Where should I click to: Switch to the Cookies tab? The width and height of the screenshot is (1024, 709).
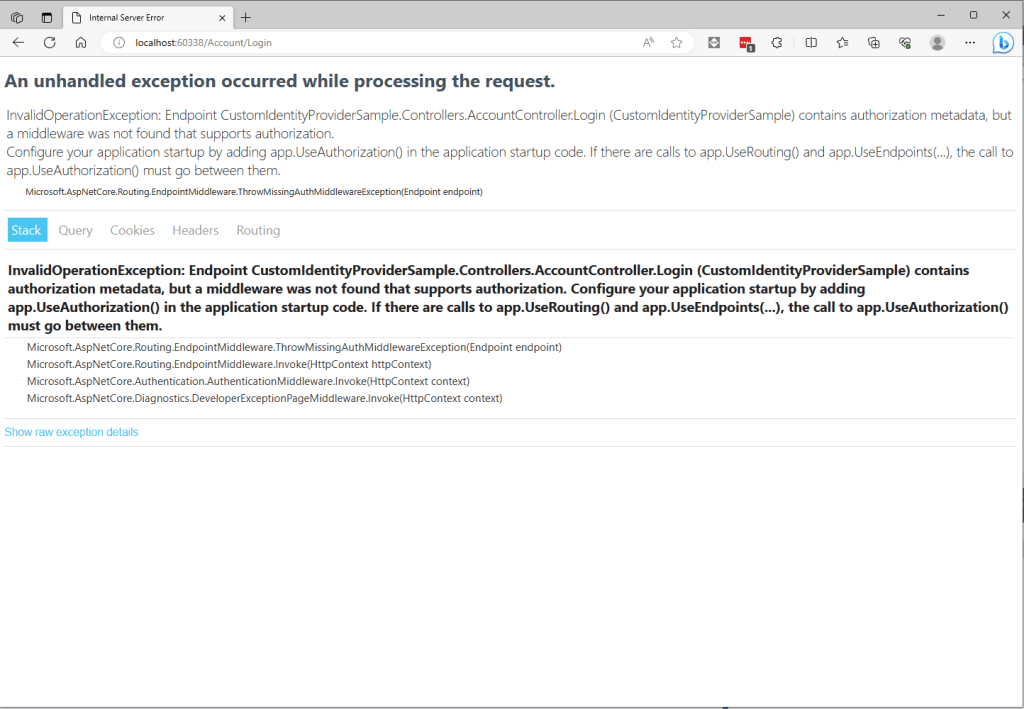132,230
